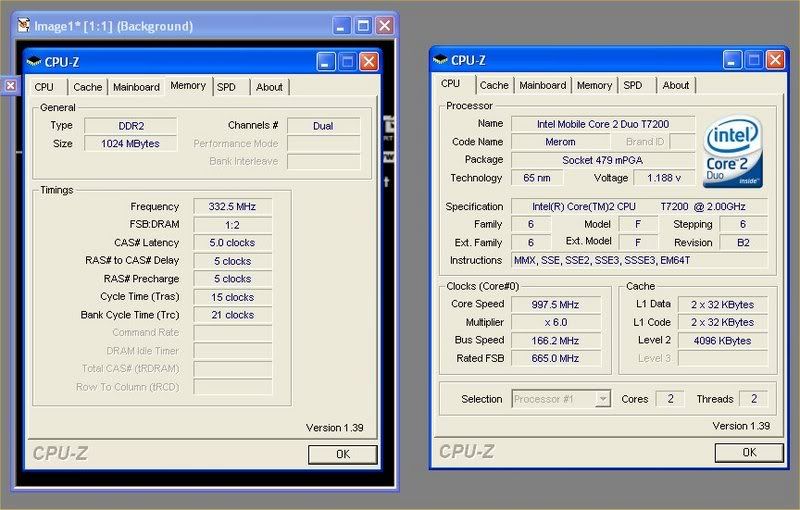
Task: Minimize the Image1 (Background) window
Action: tap(341, 26)
